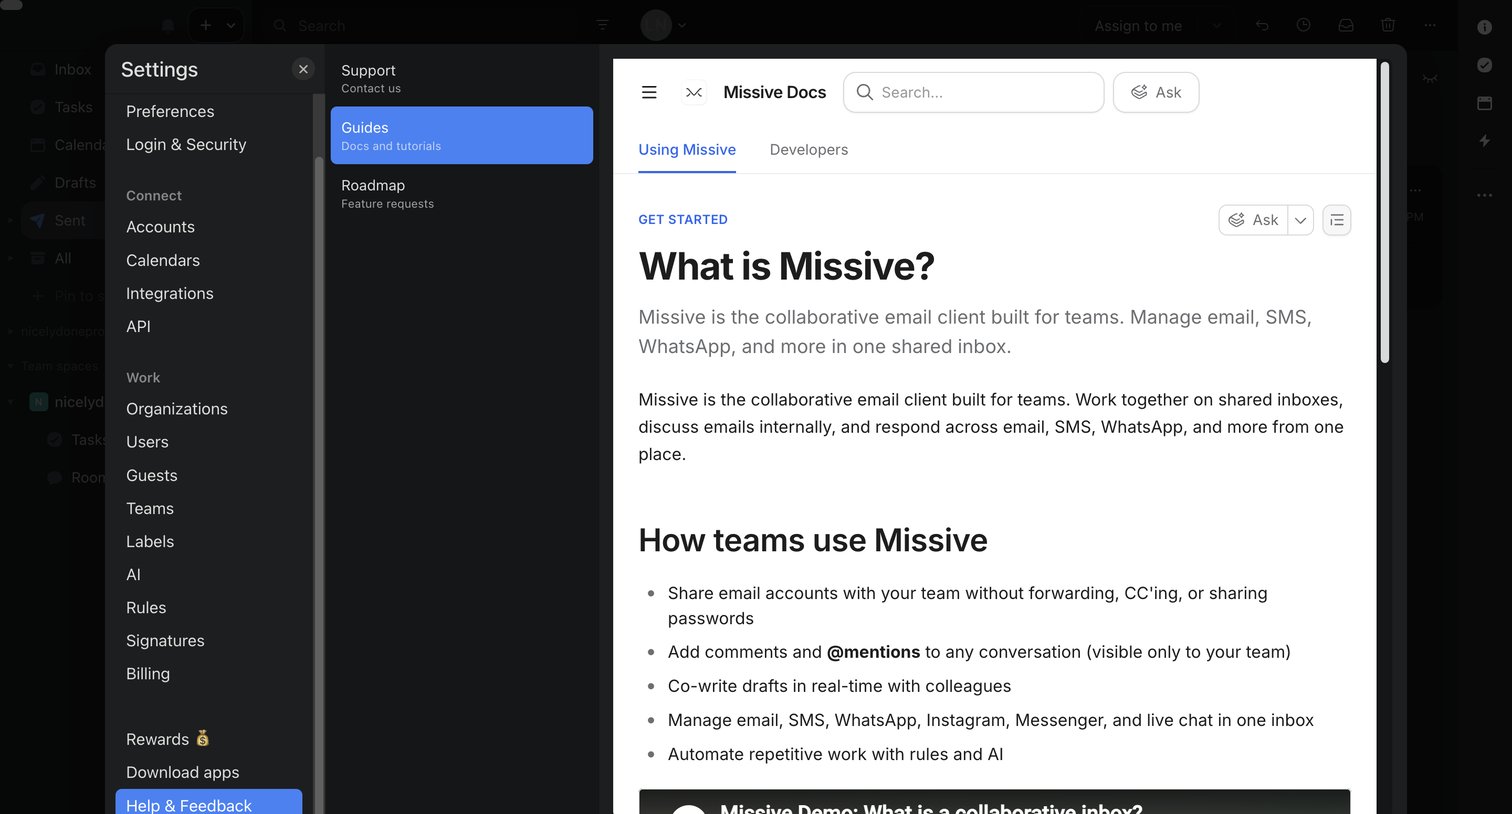The height and width of the screenshot is (814, 1512).
Task: Expand the avatar dropdown arrow in background
Action: coord(682,25)
